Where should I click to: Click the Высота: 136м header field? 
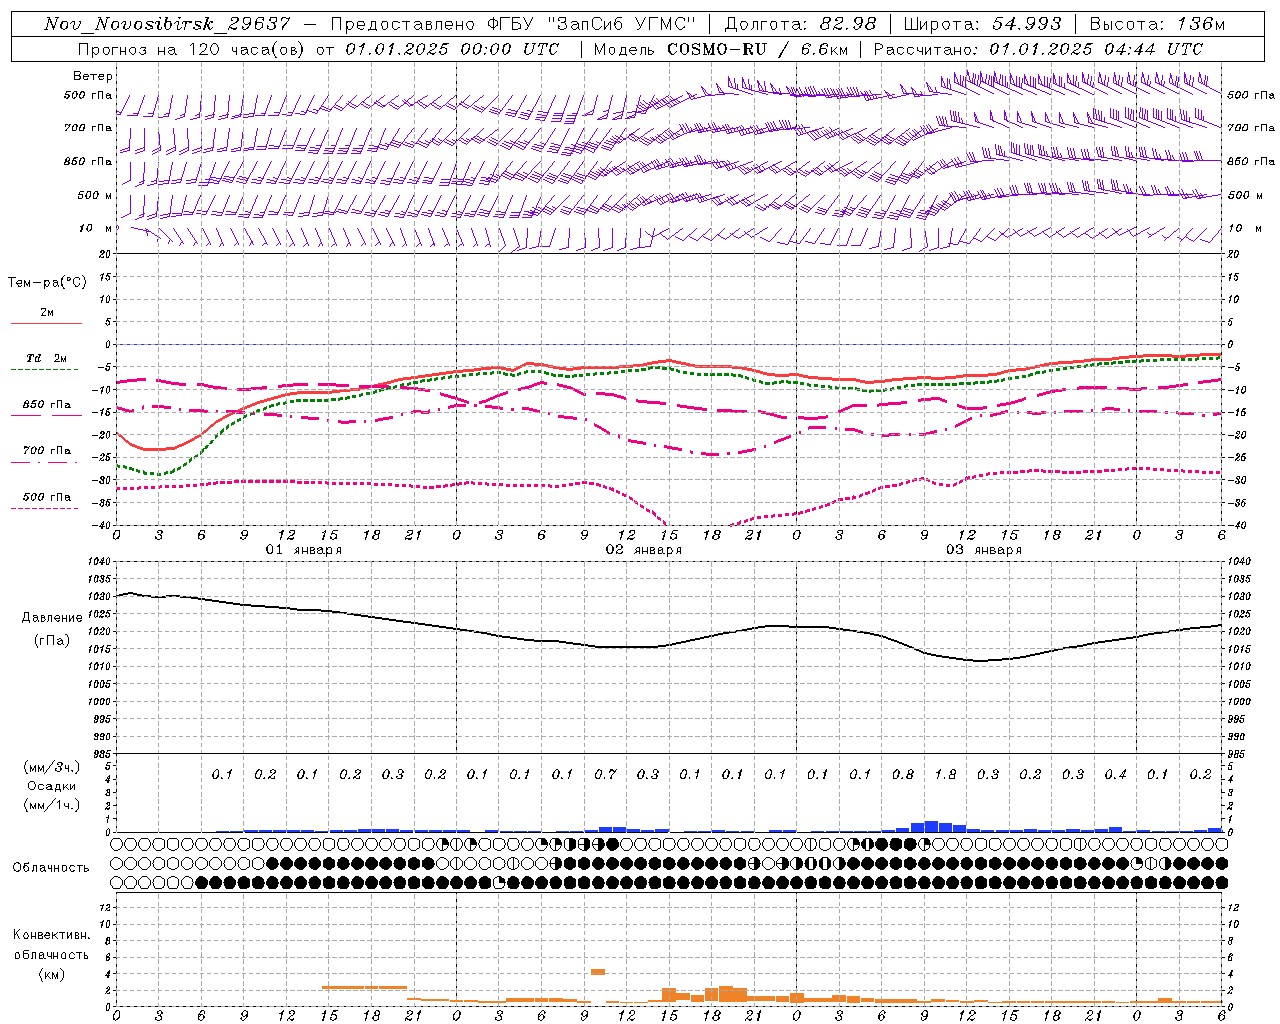tap(1157, 24)
